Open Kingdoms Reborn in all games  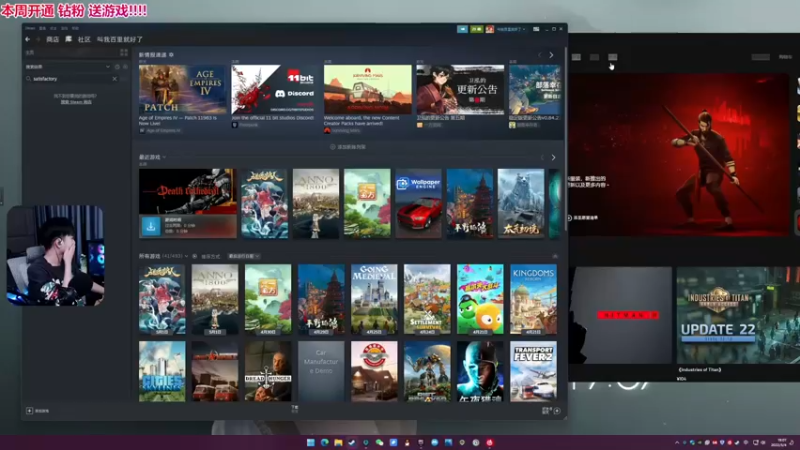(x=533, y=299)
